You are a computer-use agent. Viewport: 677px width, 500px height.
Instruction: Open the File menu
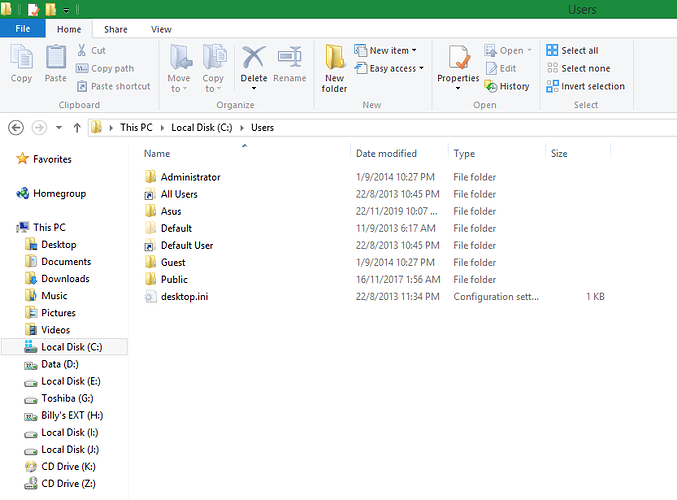click(22, 30)
